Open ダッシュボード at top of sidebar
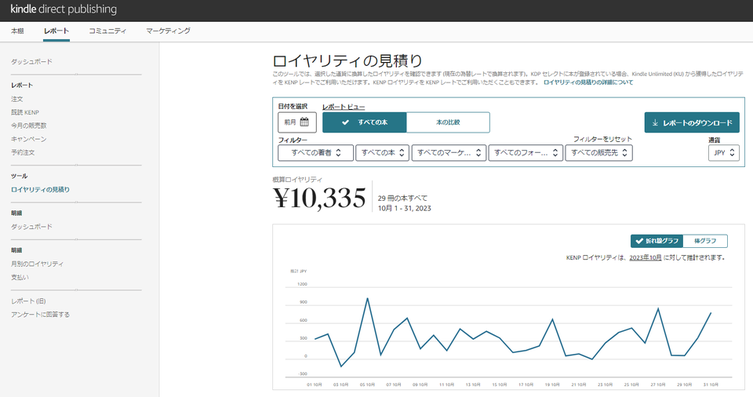The height and width of the screenshot is (397, 753). [32, 61]
